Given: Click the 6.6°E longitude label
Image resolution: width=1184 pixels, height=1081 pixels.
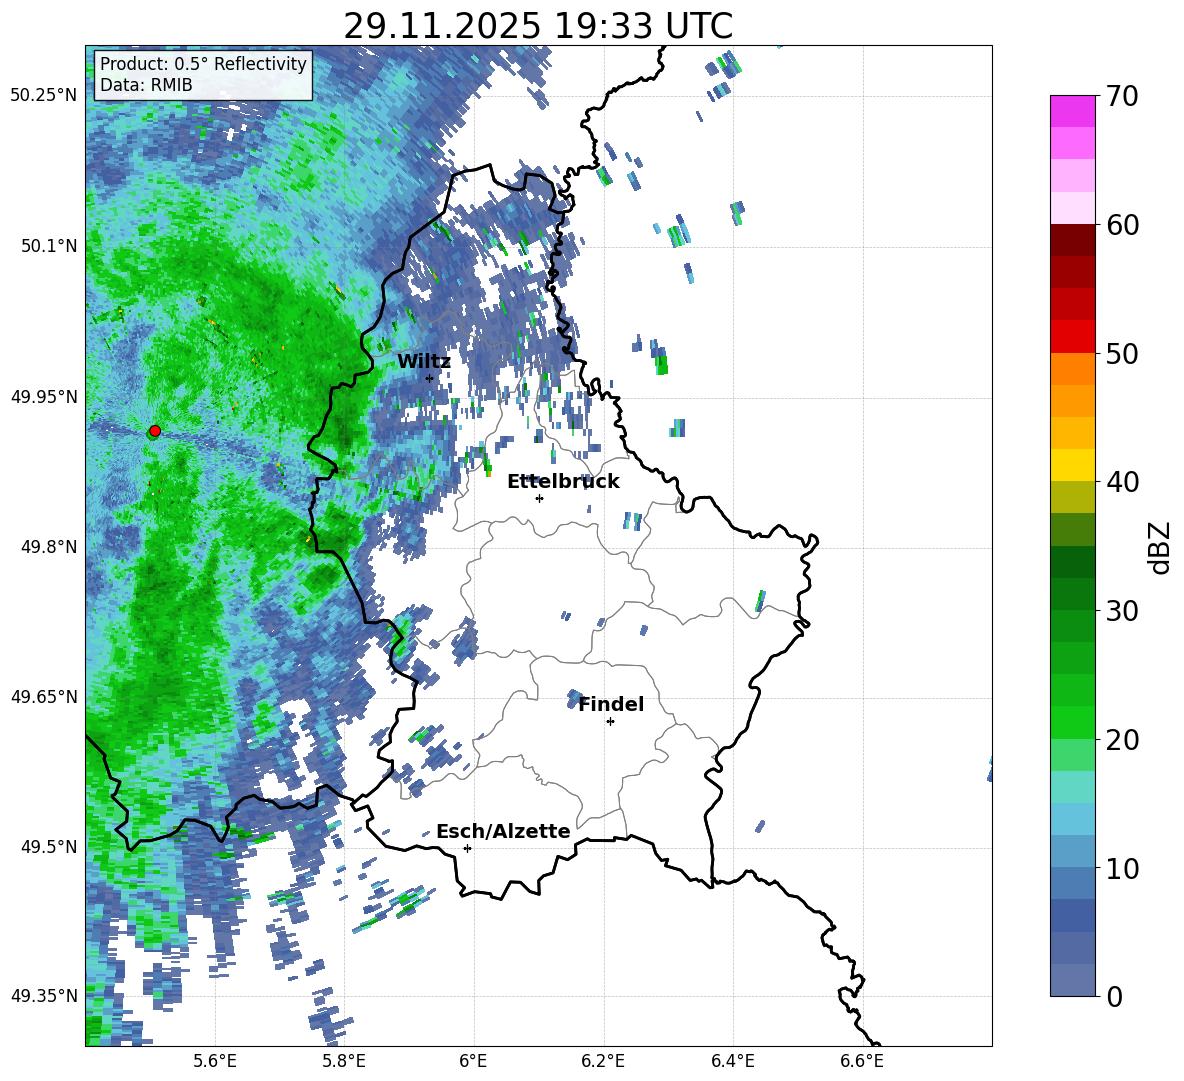Looking at the screenshot, I should click(x=862, y=1061).
